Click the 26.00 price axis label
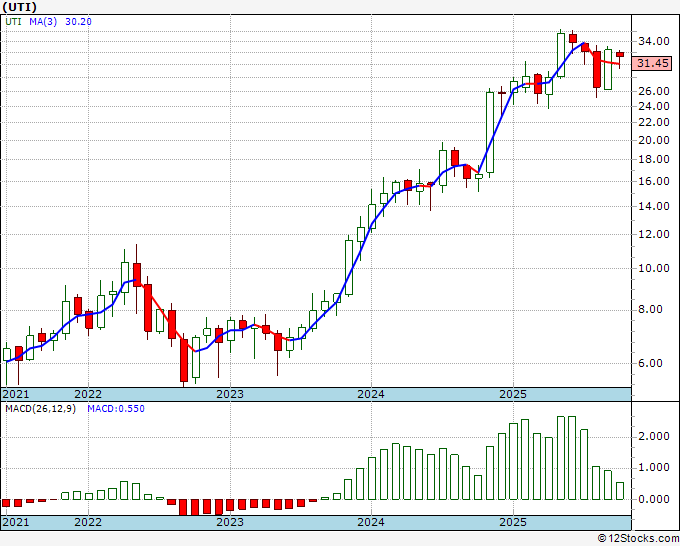Viewport: 680px width, 546px height. point(653,91)
